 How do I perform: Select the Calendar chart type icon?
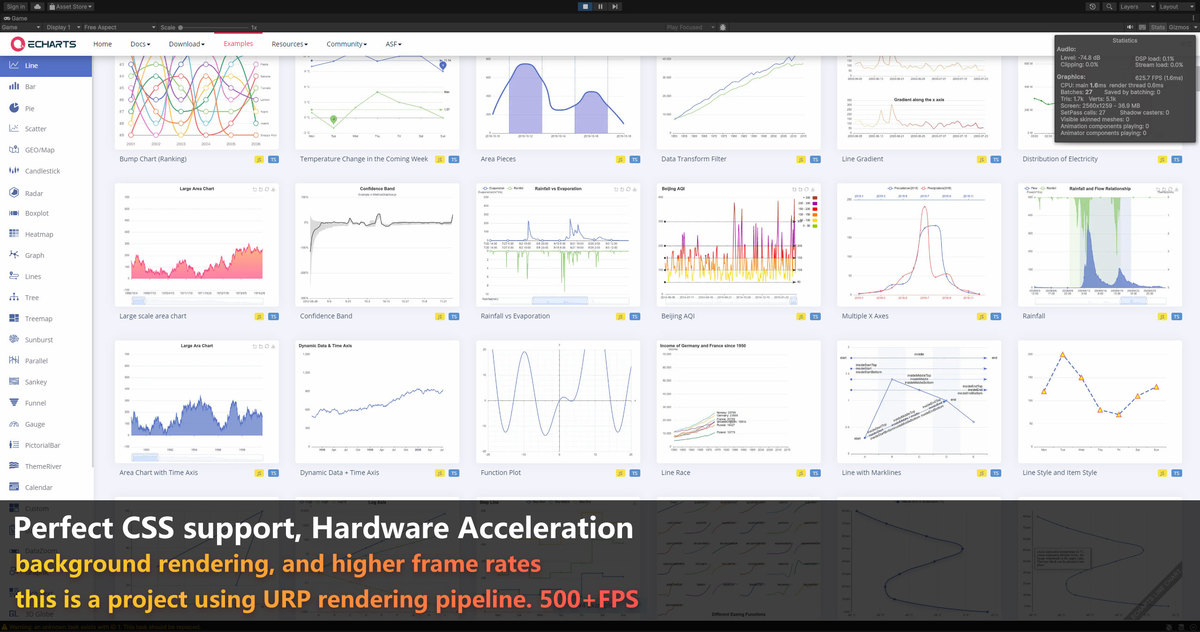[13, 487]
